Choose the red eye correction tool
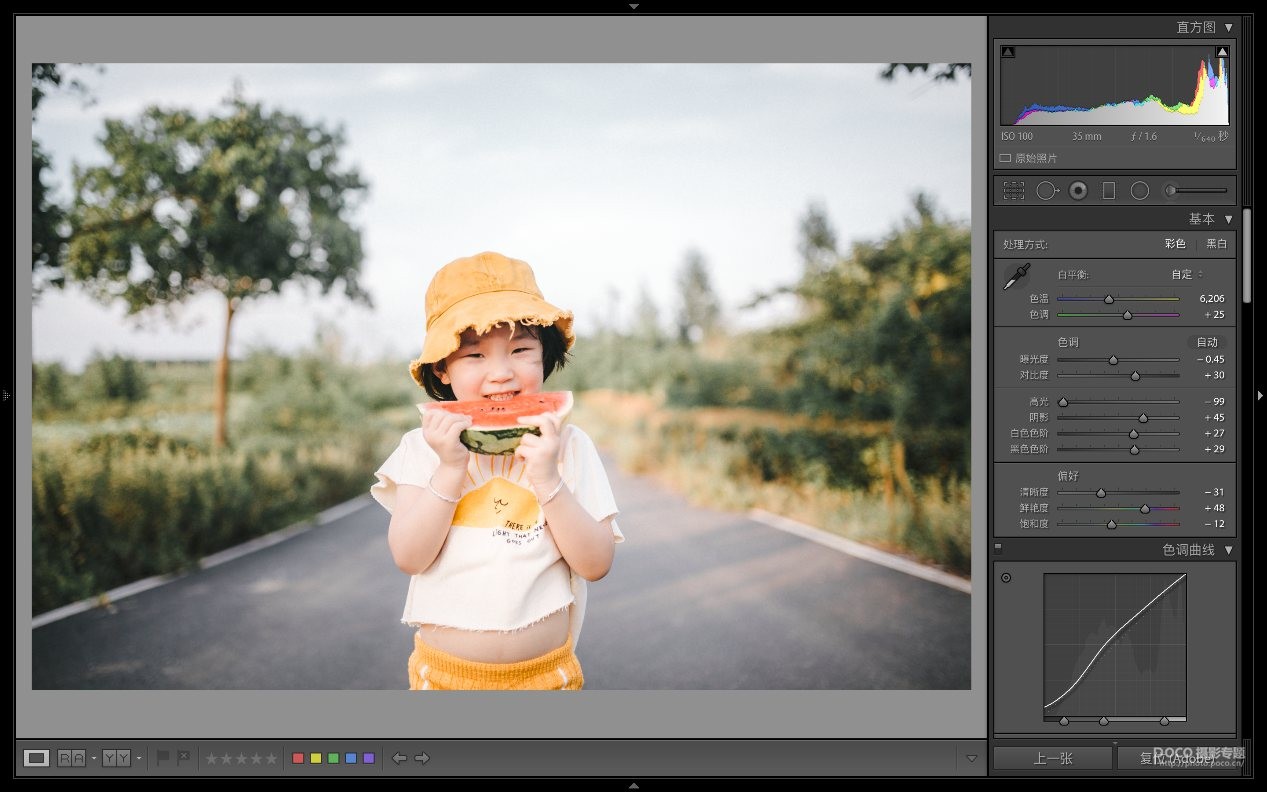This screenshot has height=792, width=1267. point(1078,190)
